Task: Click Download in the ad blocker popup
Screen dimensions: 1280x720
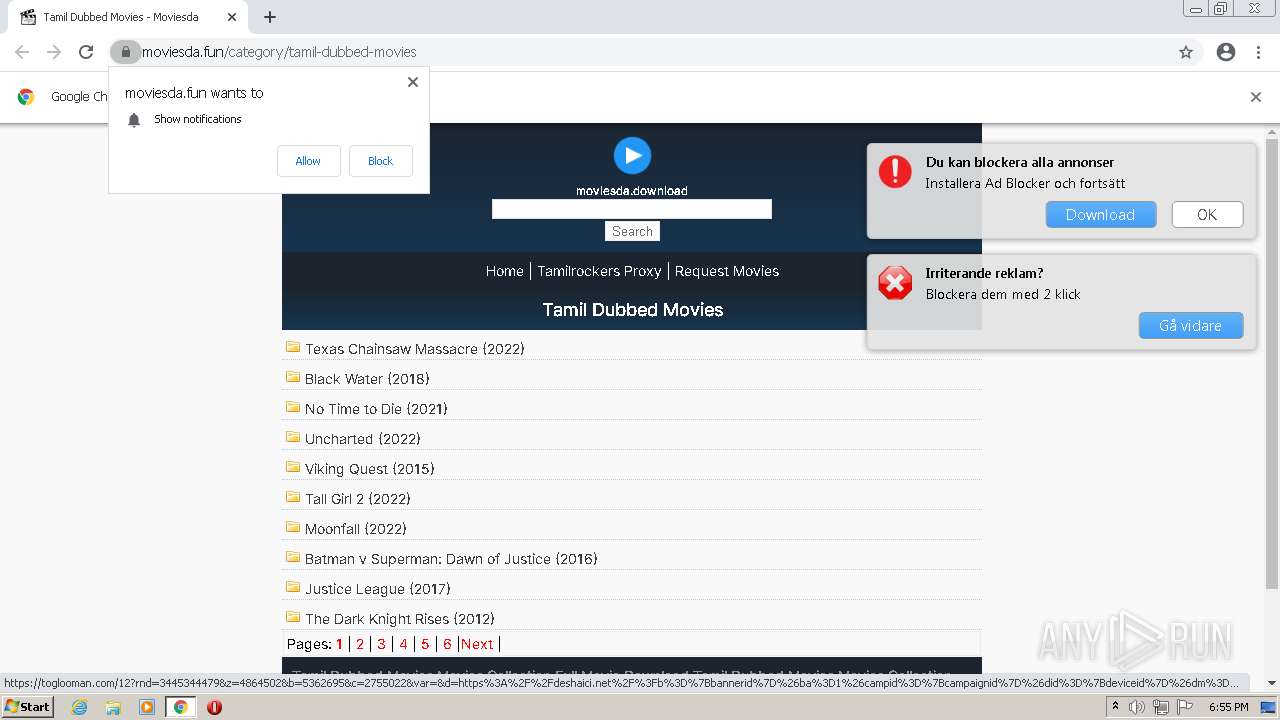Action: tap(1101, 215)
